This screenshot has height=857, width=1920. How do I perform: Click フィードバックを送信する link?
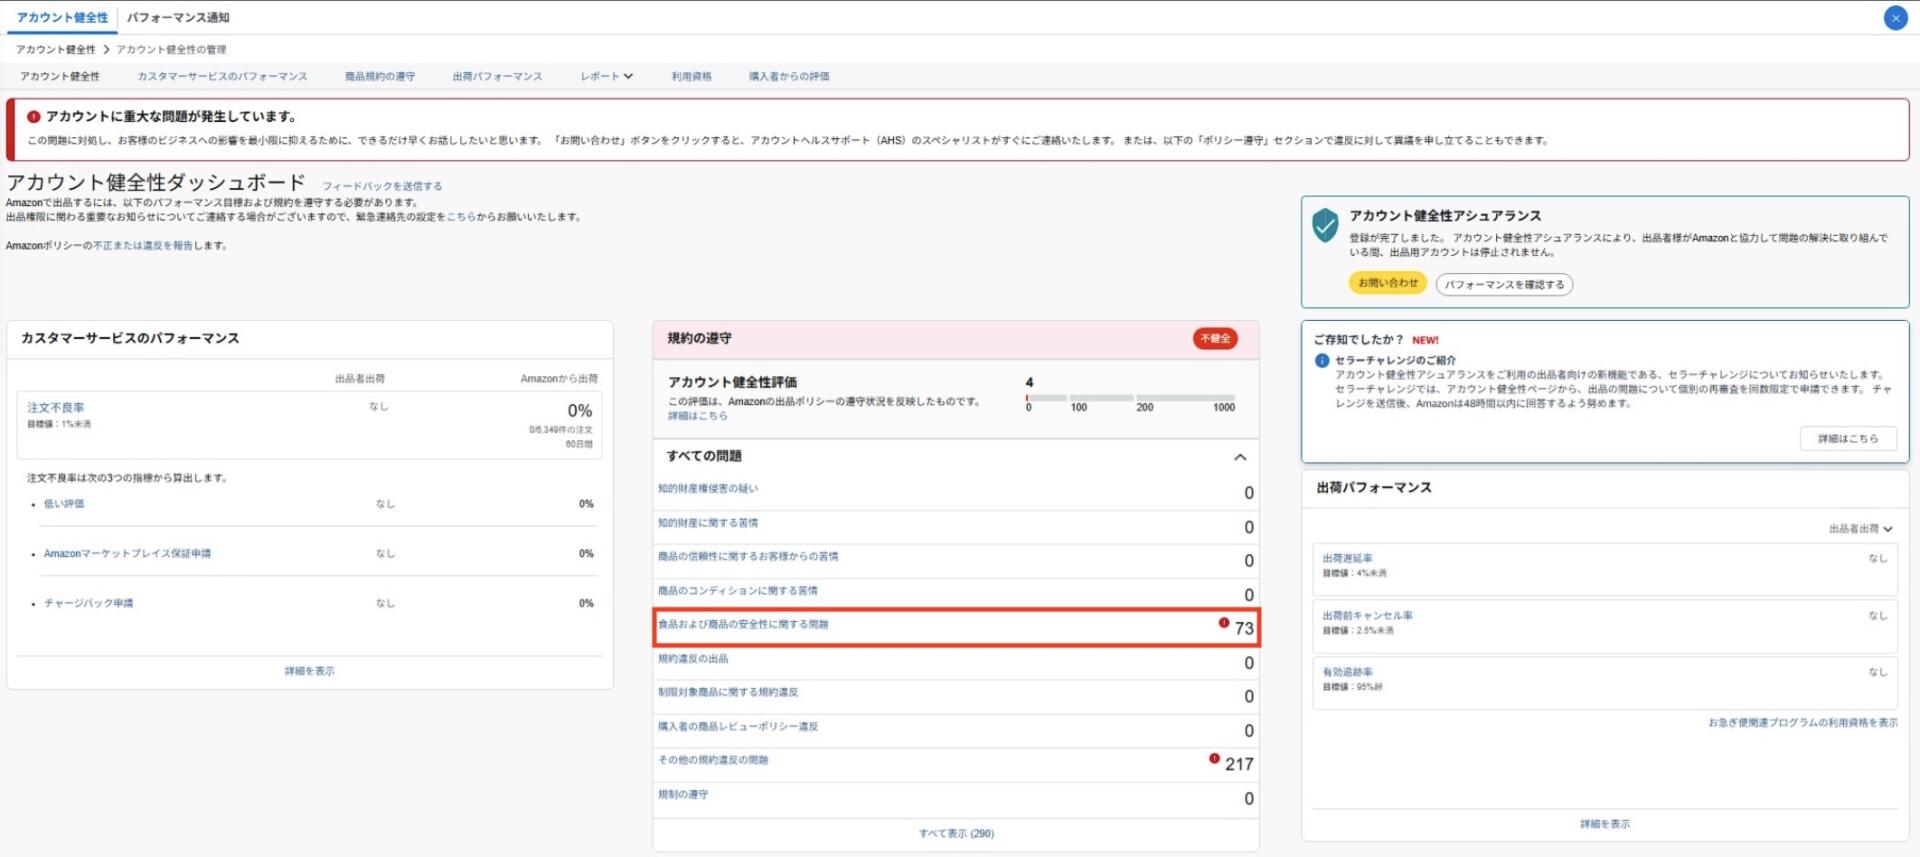point(382,186)
